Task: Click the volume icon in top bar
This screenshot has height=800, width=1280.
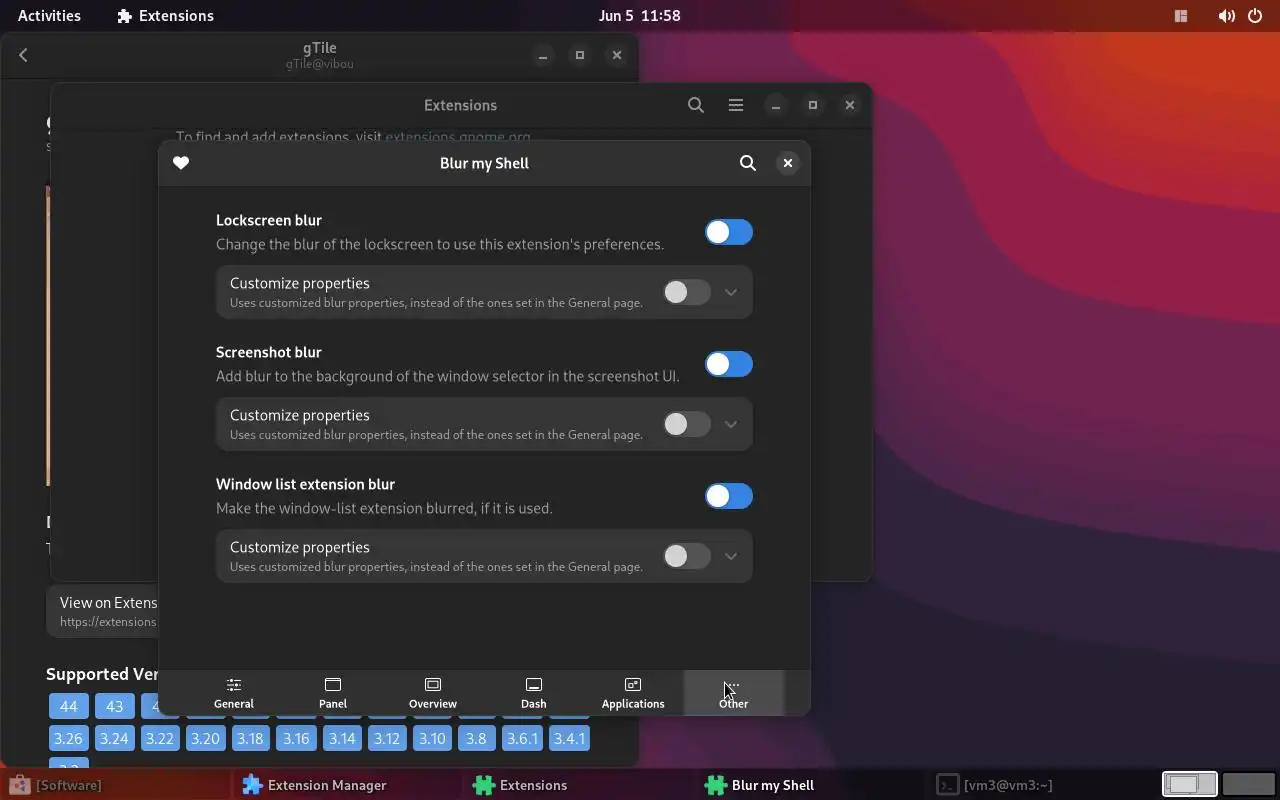Action: pyautogui.click(x=1226, y=16)
